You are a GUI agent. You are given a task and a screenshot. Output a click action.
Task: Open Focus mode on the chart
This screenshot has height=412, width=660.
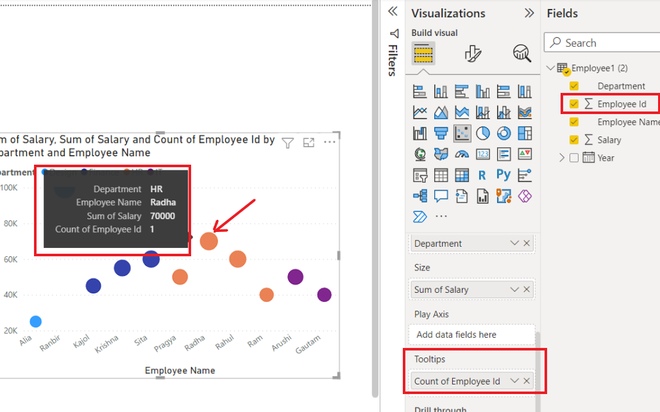[x=309, y=143]
